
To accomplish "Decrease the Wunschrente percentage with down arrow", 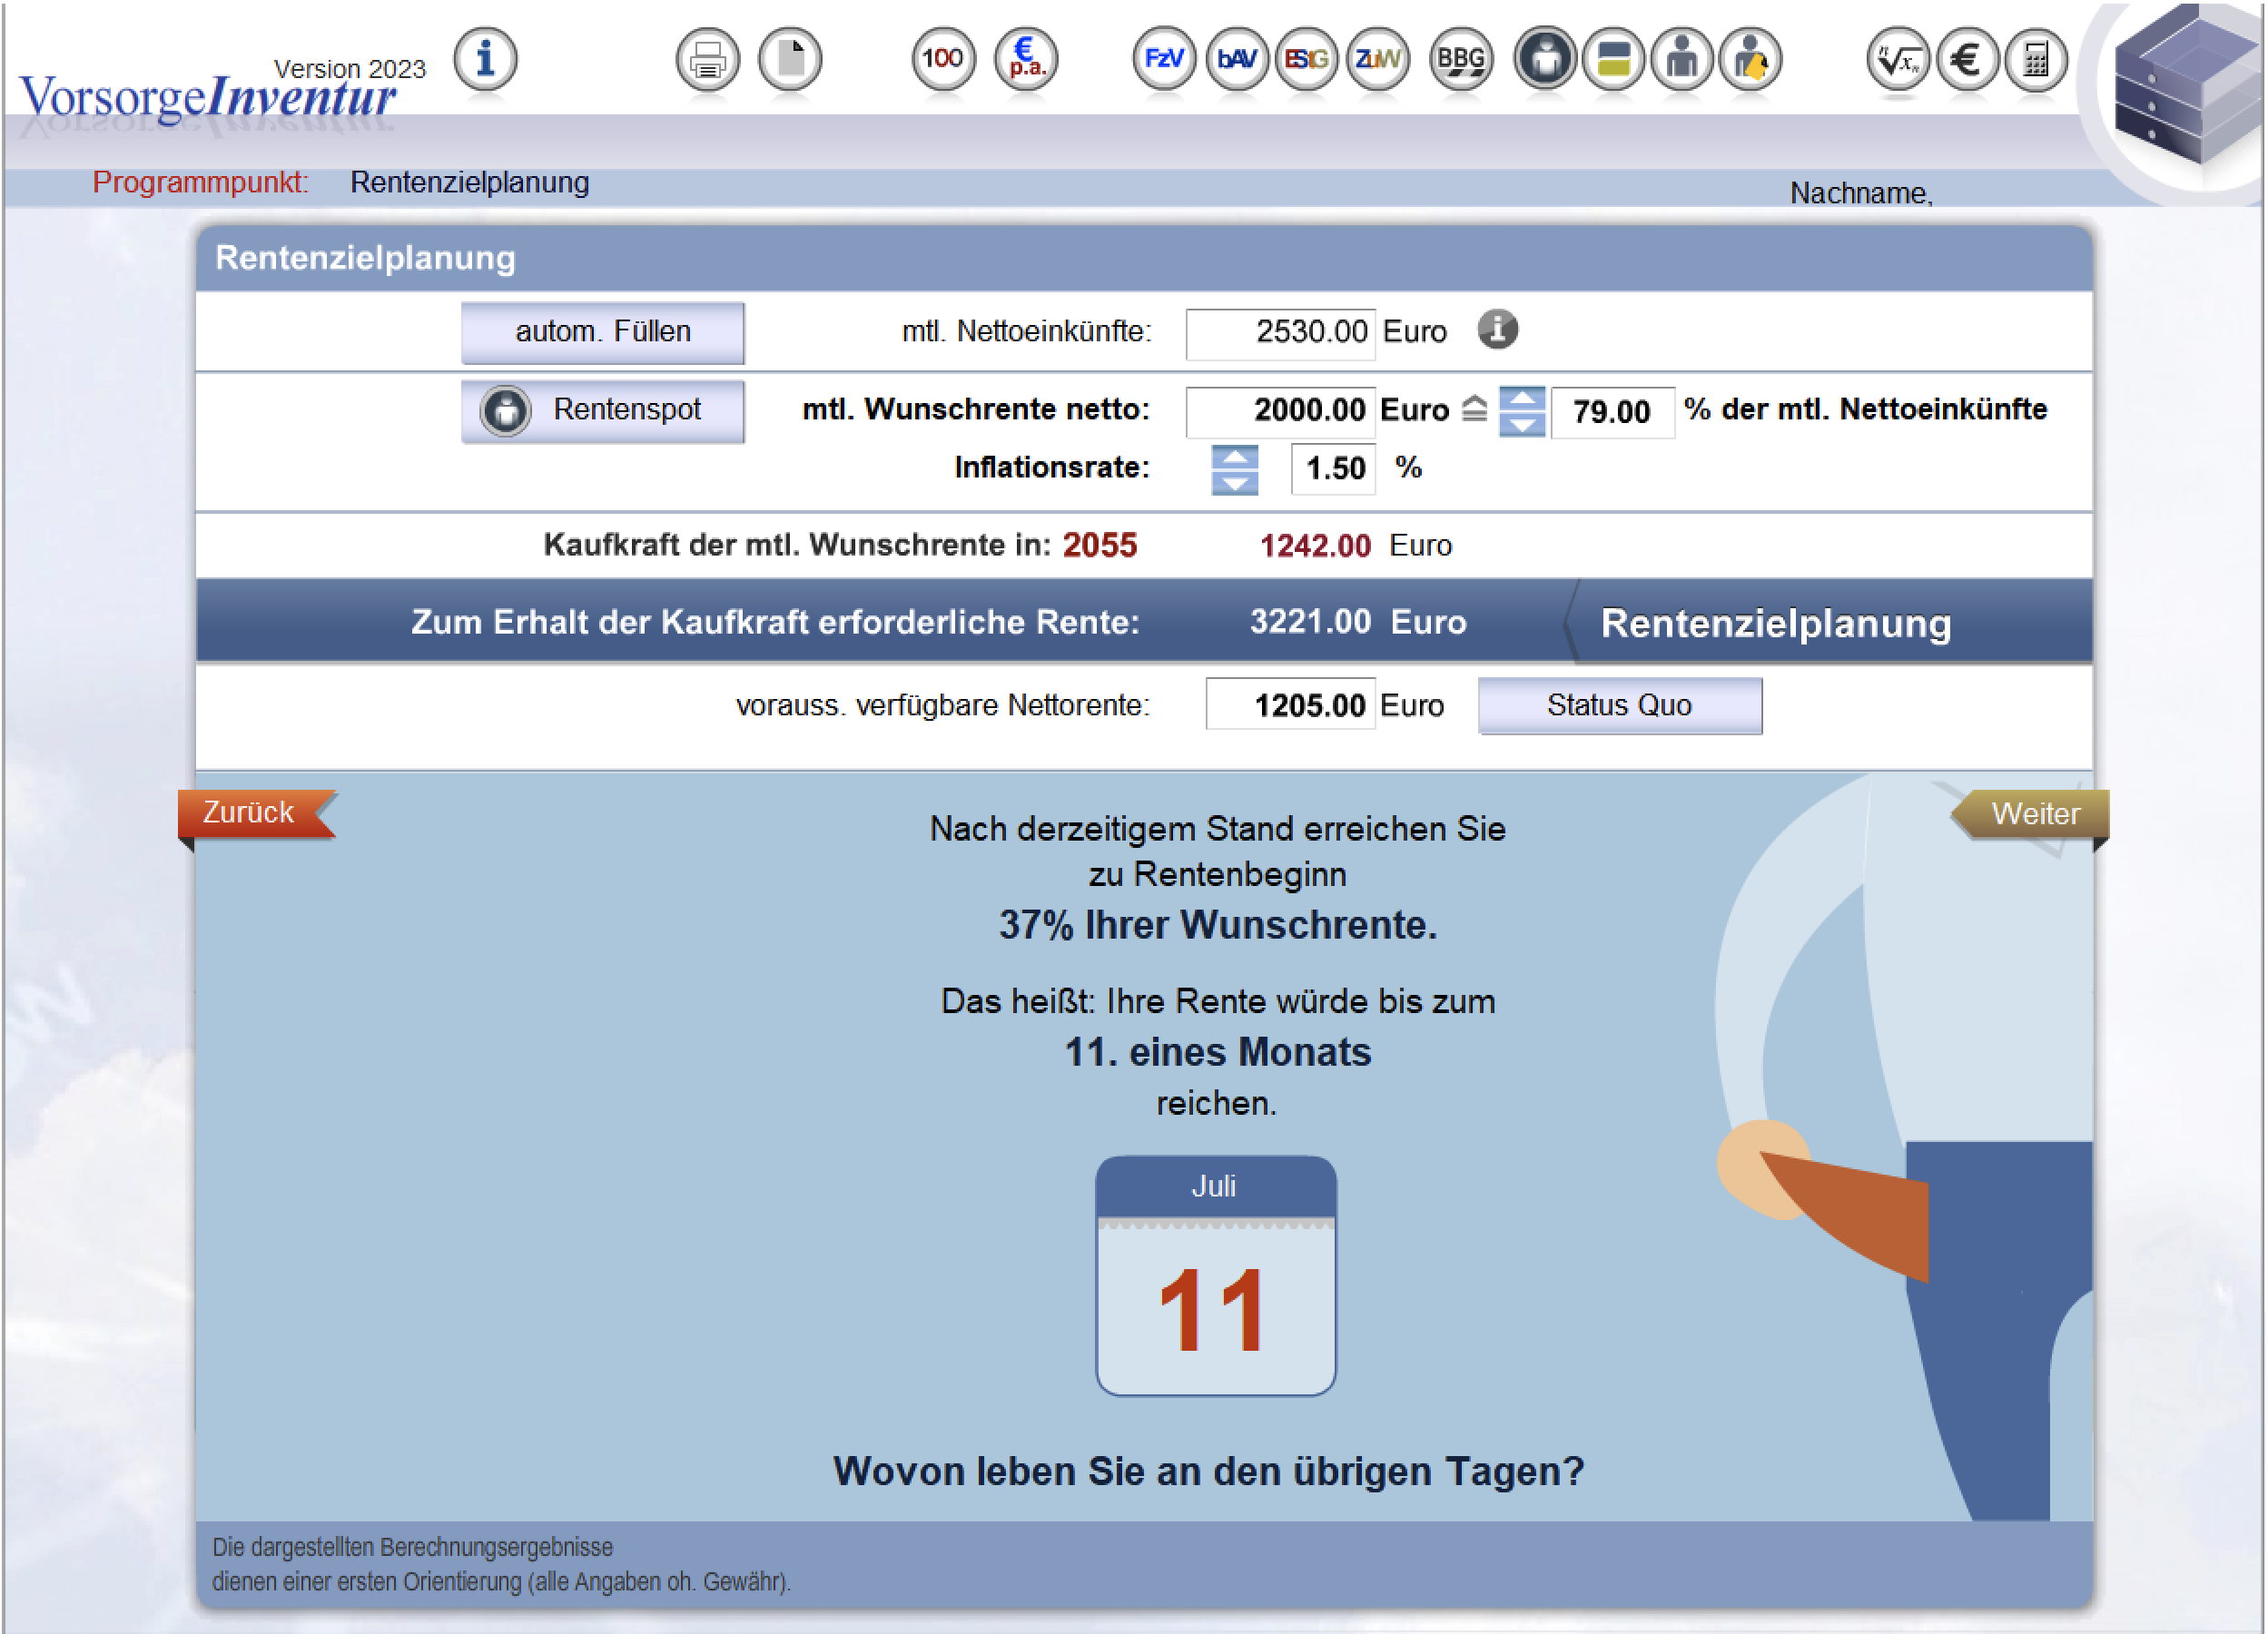I will pos(1522,425).
